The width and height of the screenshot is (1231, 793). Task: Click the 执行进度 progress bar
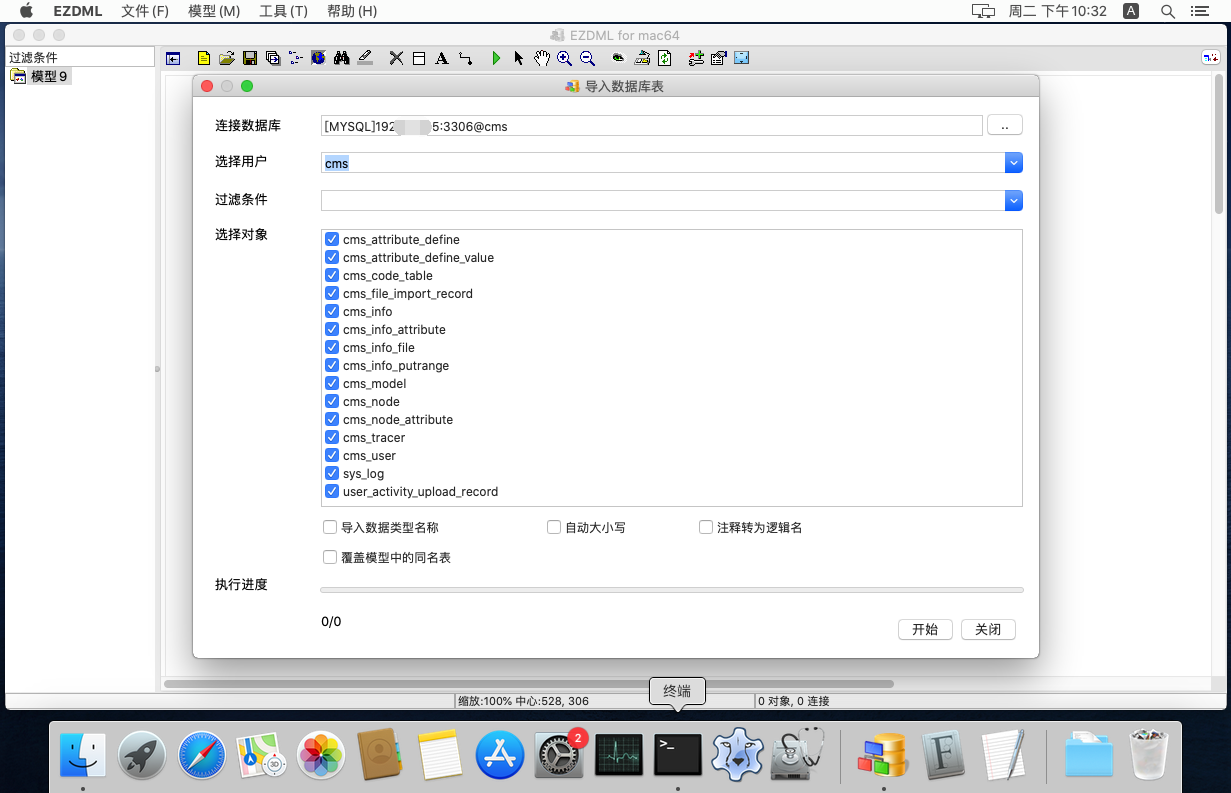click(672, 590)
